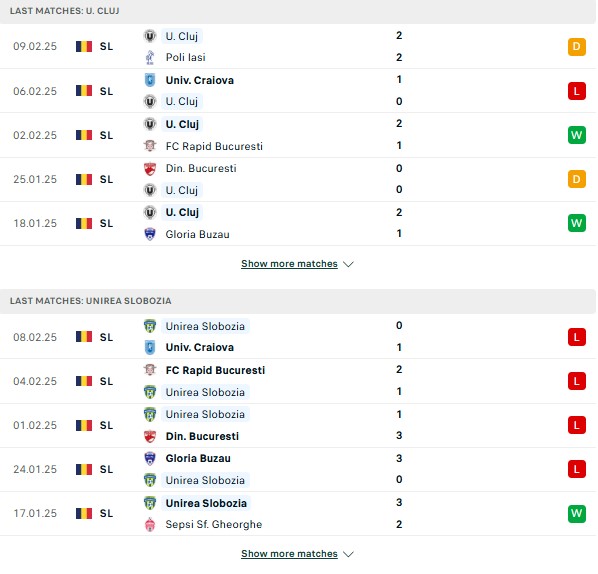The height and width of the screenshot is (574, 598).
Task: Open Gloria Buzau link in 24.01.25 match
Action: point(198,458)
